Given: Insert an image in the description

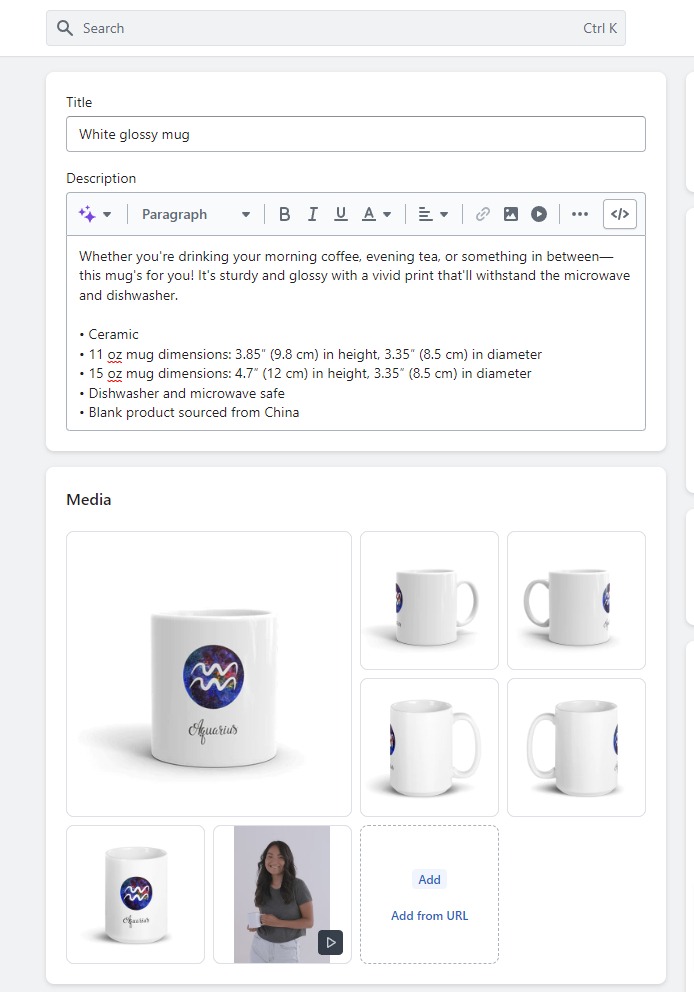Looking at the screenshot, I should click(x=511, y=214).
